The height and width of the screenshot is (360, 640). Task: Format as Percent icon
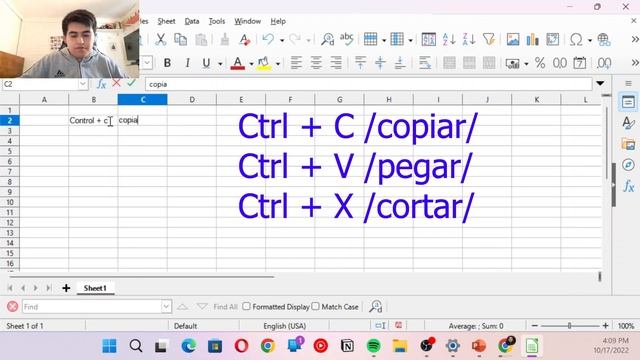coord(540,63)
